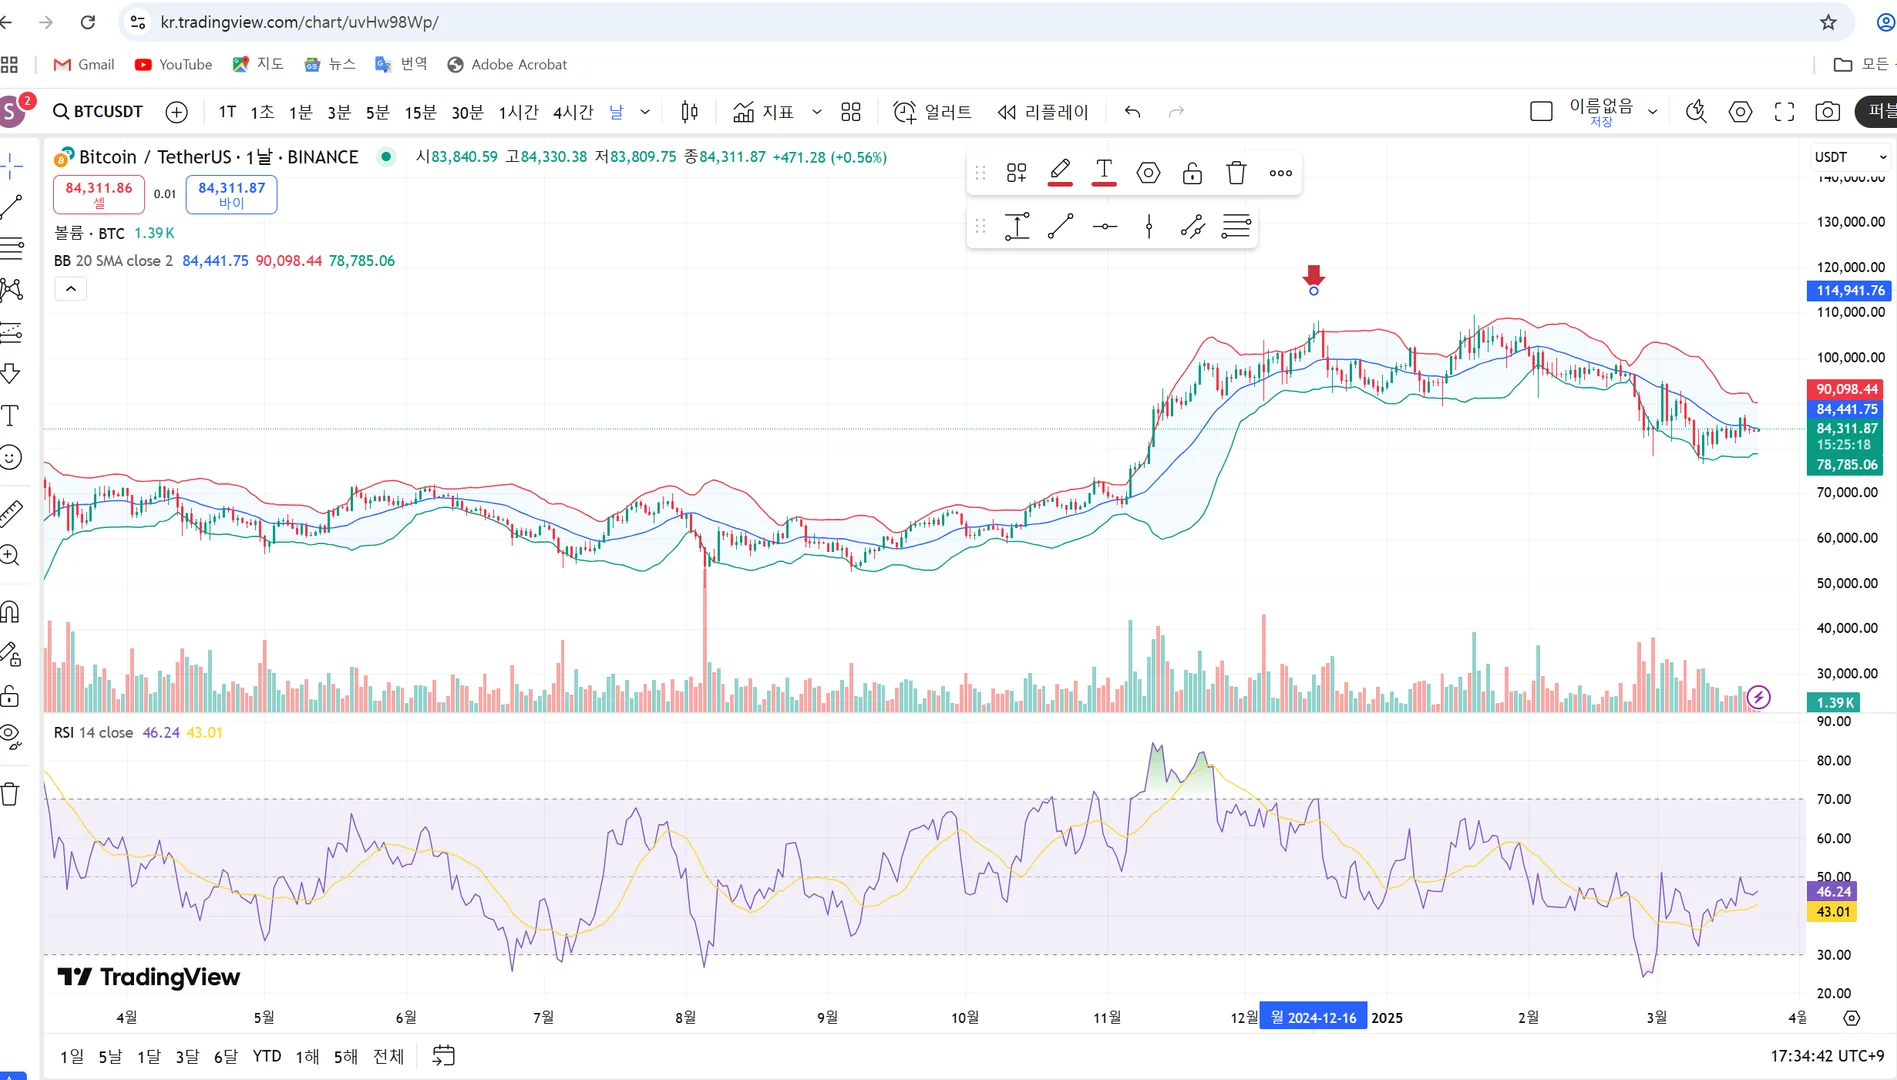Click the BTCUSDT symbol search field

coord(98,112)
